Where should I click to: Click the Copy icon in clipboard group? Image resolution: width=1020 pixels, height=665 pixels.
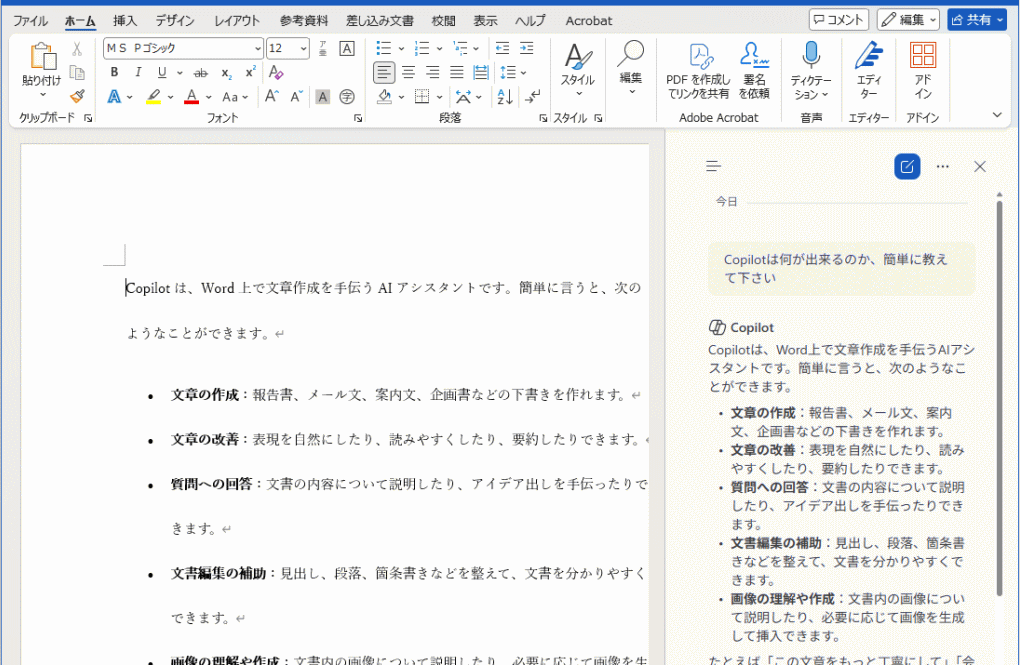(77, 73)
